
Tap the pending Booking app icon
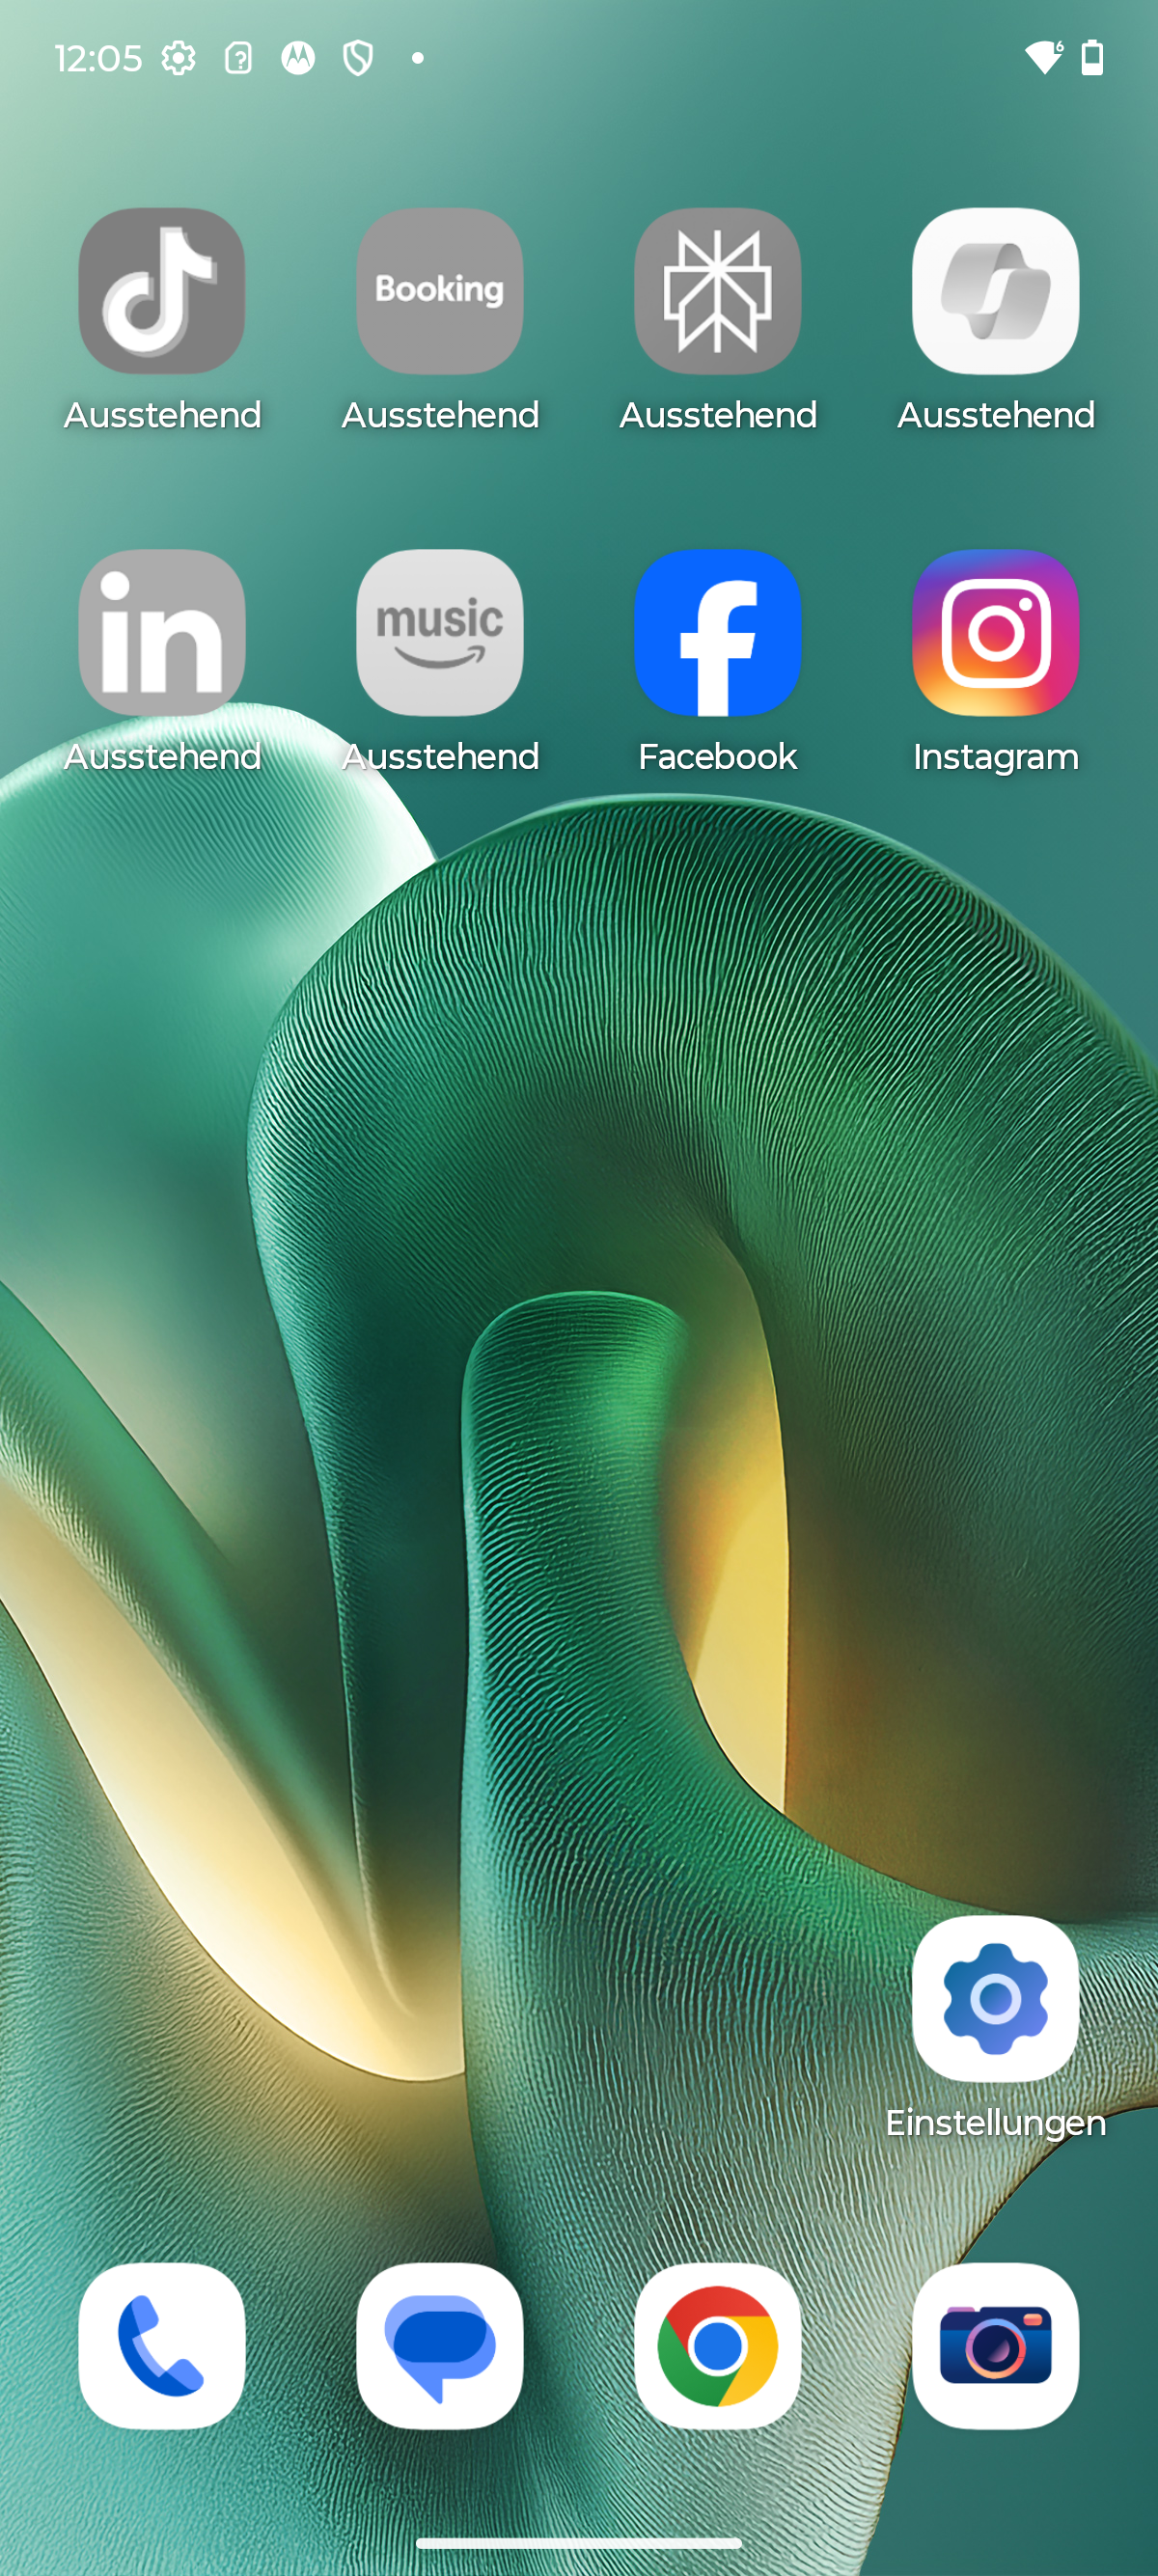click(x=440, y=291)
